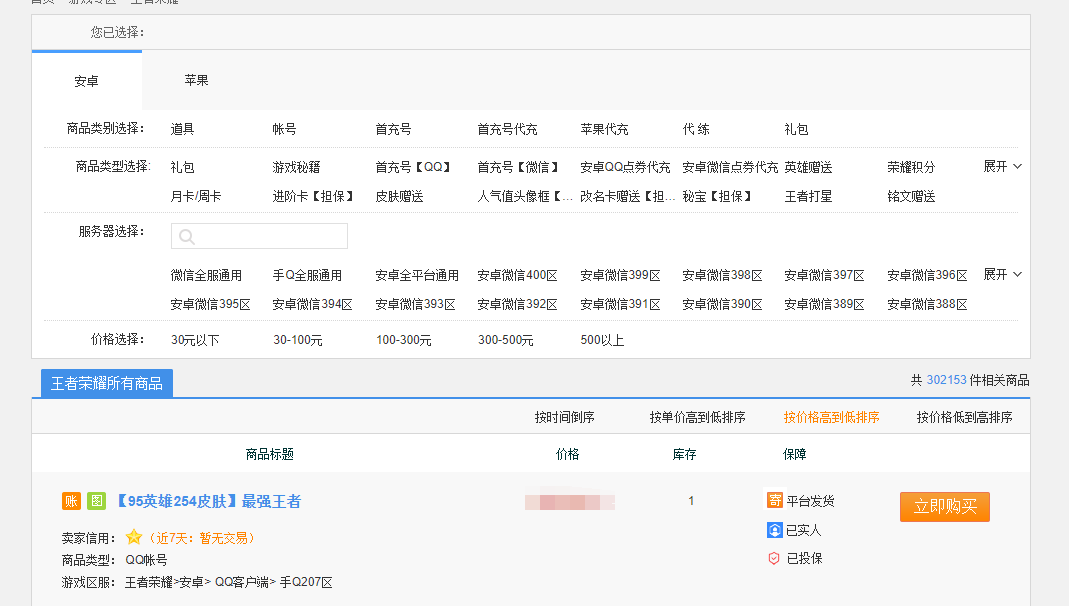Choose server 安卓微信398区

click(x=723, y=275)
